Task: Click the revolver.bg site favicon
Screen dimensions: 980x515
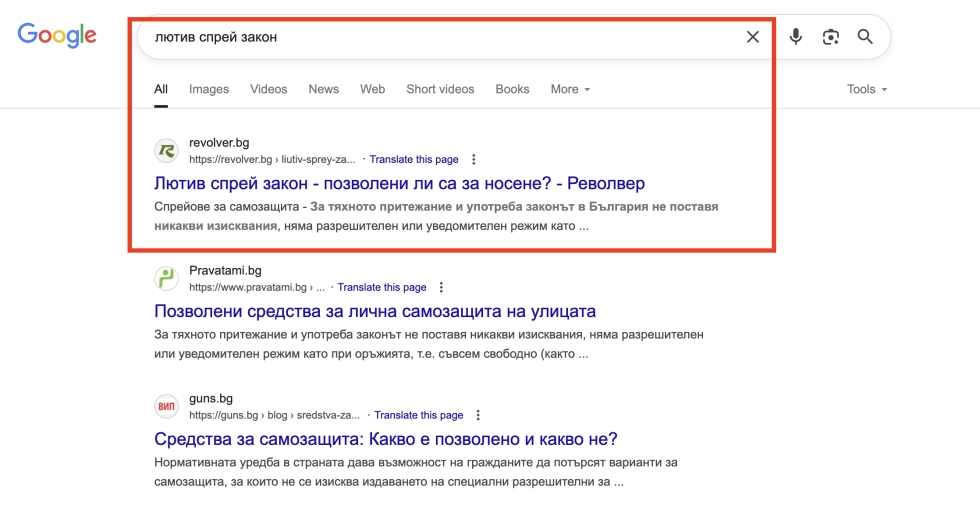Action: pos(166,151)
